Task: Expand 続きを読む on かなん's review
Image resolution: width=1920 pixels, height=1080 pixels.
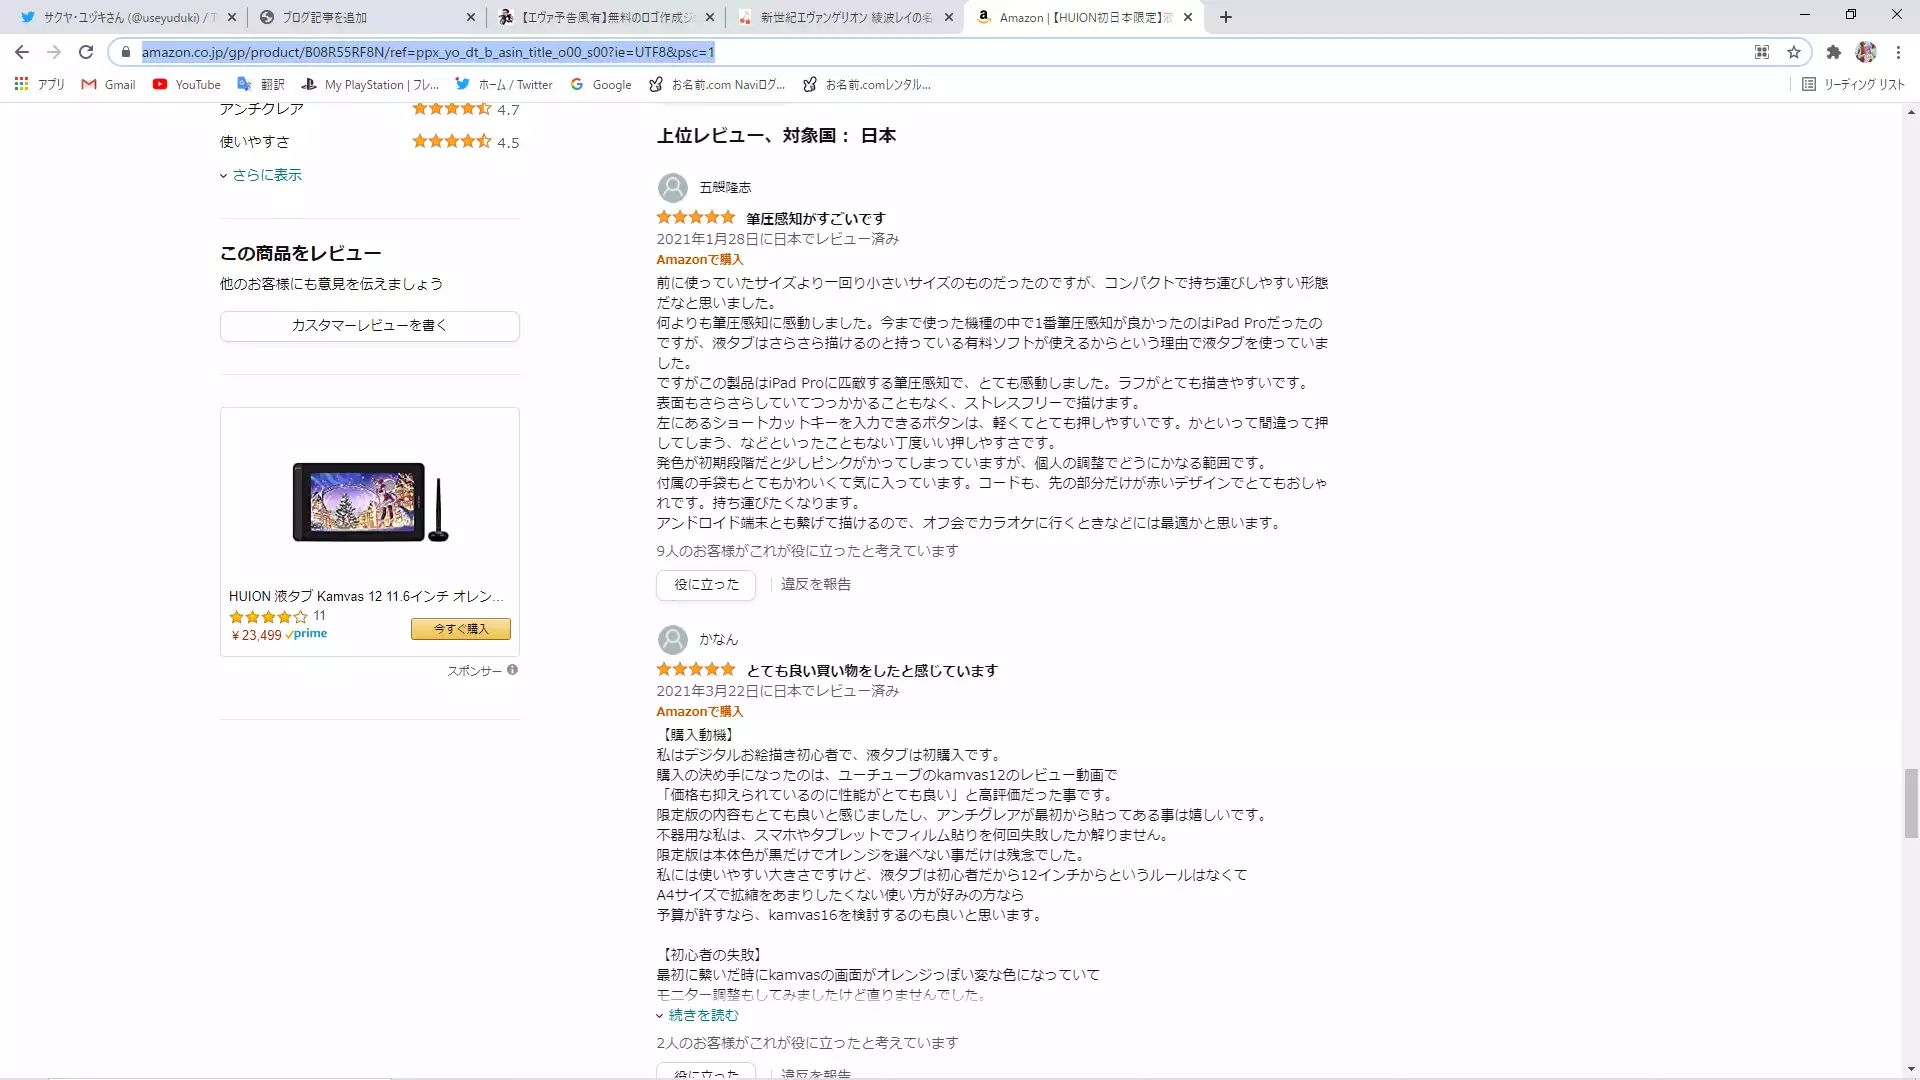Action: tap(698, 1015)
